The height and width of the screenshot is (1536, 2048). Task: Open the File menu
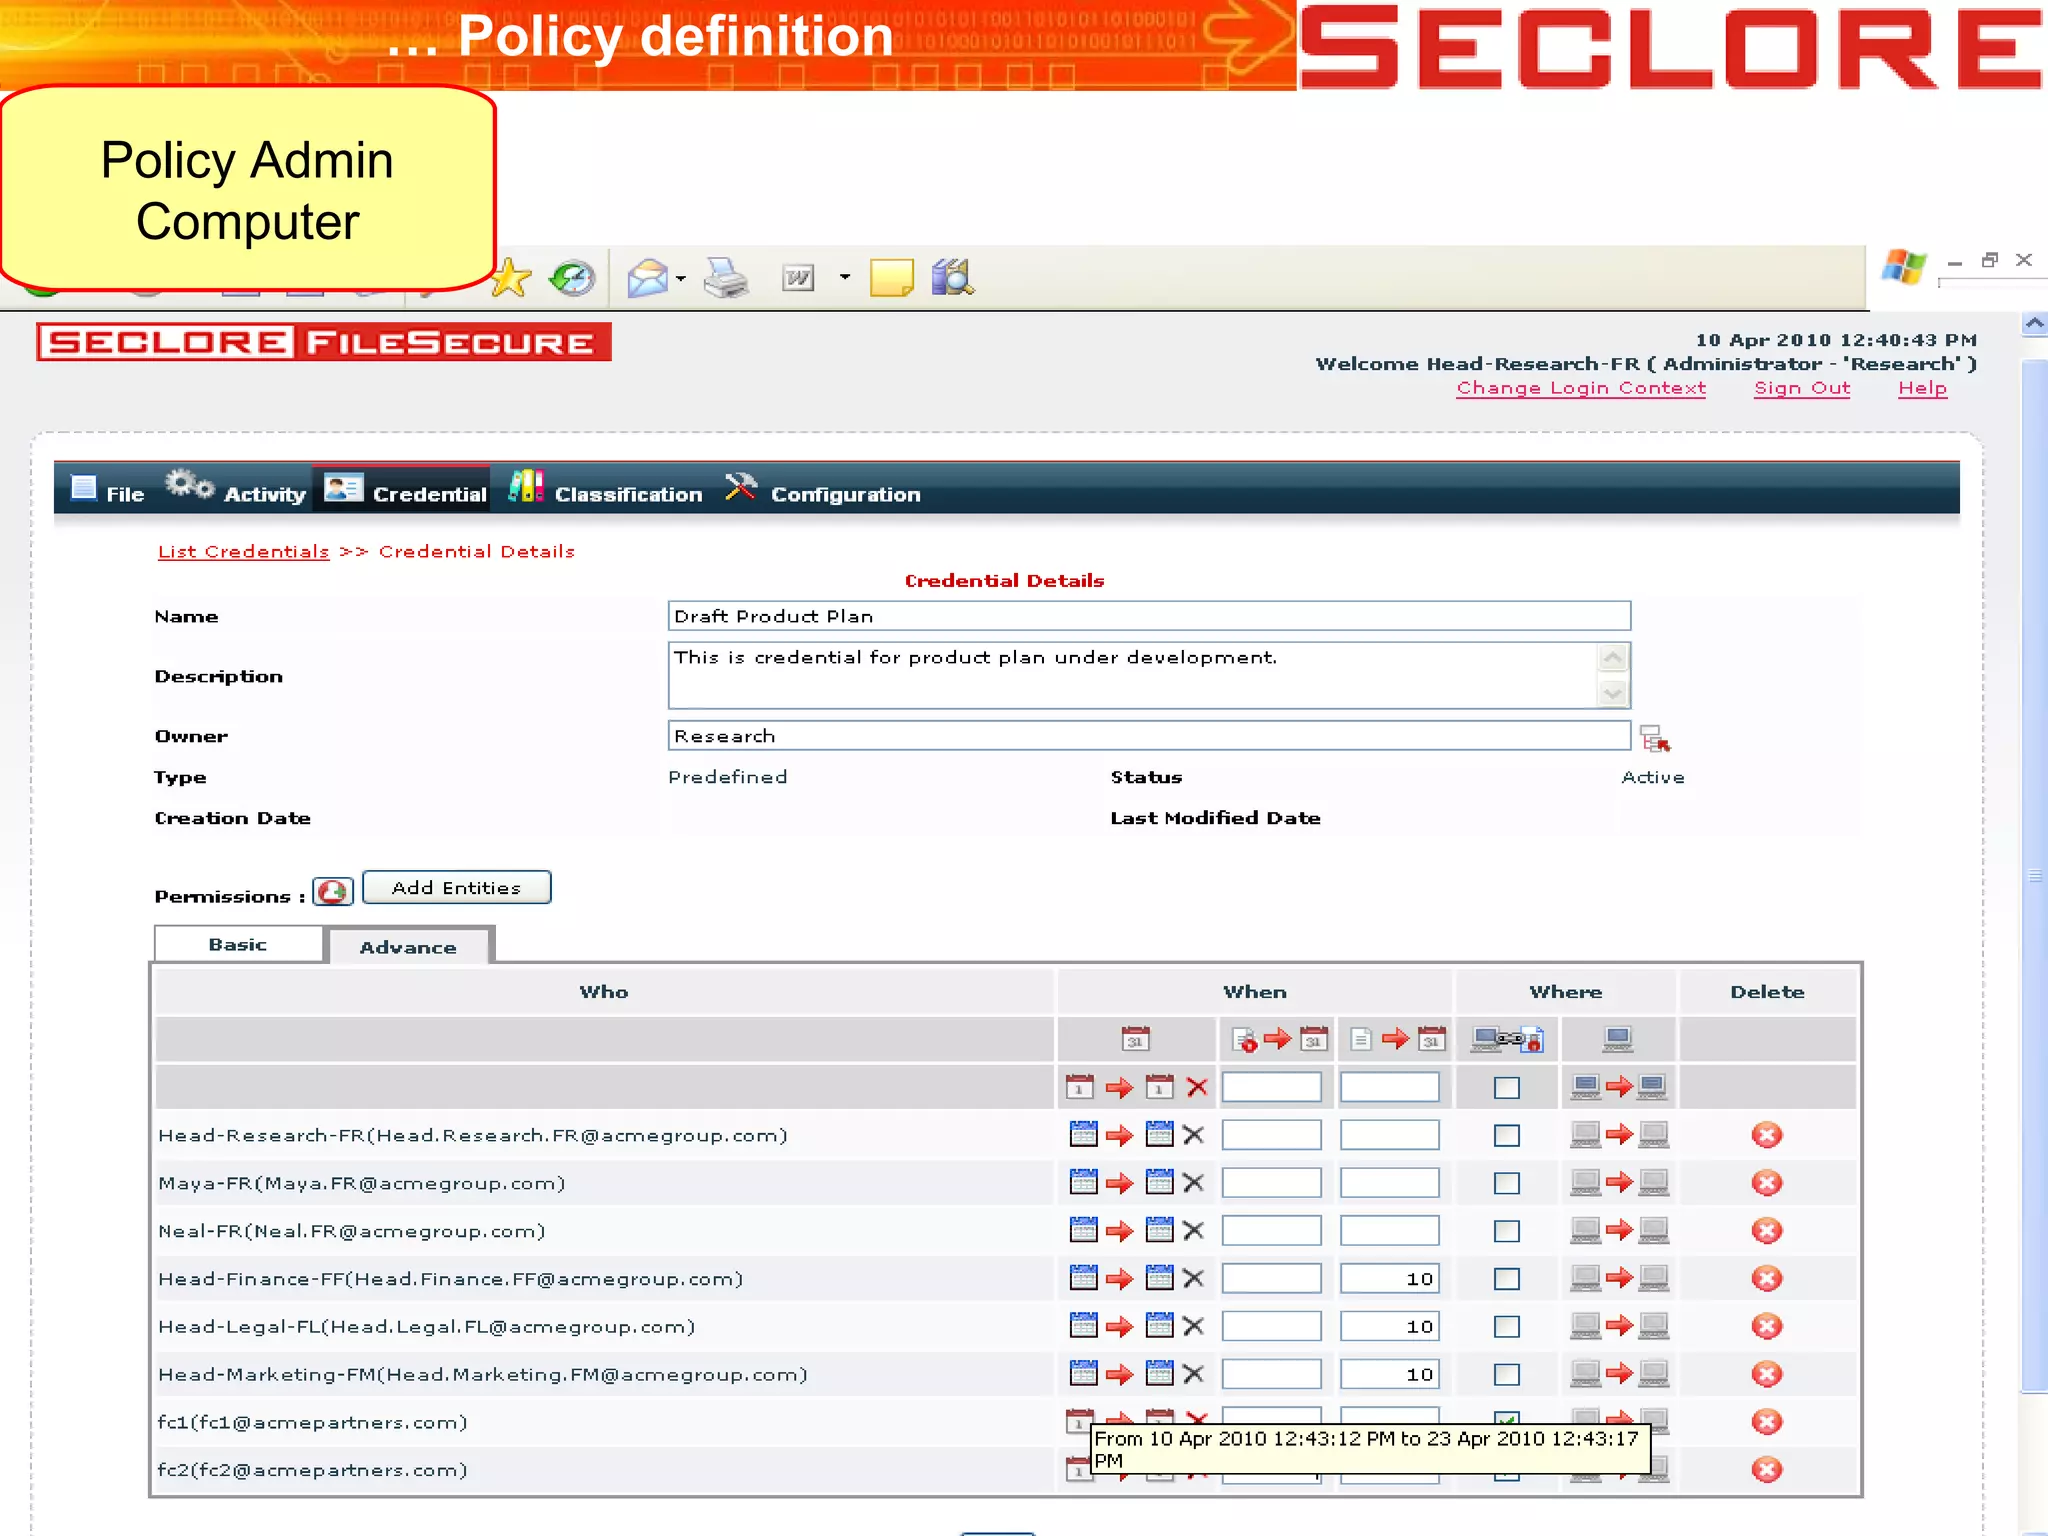click(108, 490)
